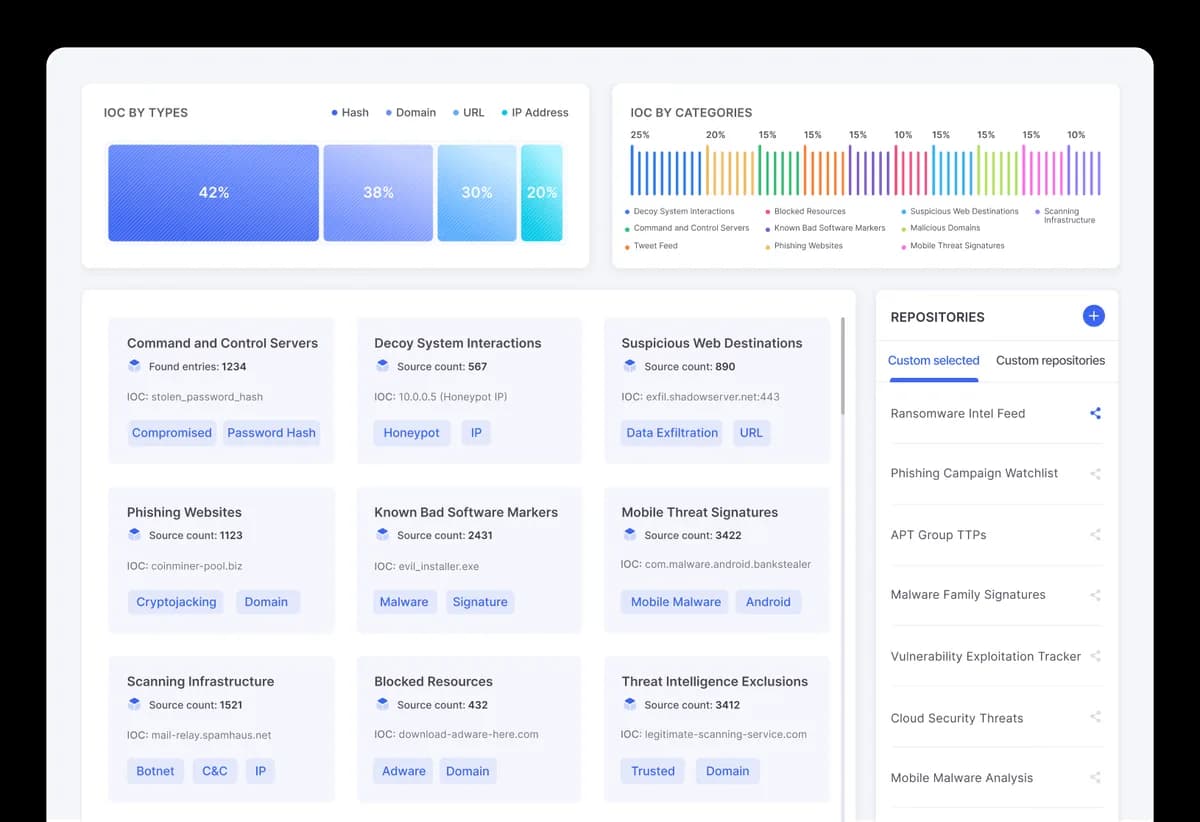Image resolution: width=1200 pixels, height=822 pixels.
Task: Click share icon for Vulnerability Exploitation Tracker
Action: (x=1095, y=657)
